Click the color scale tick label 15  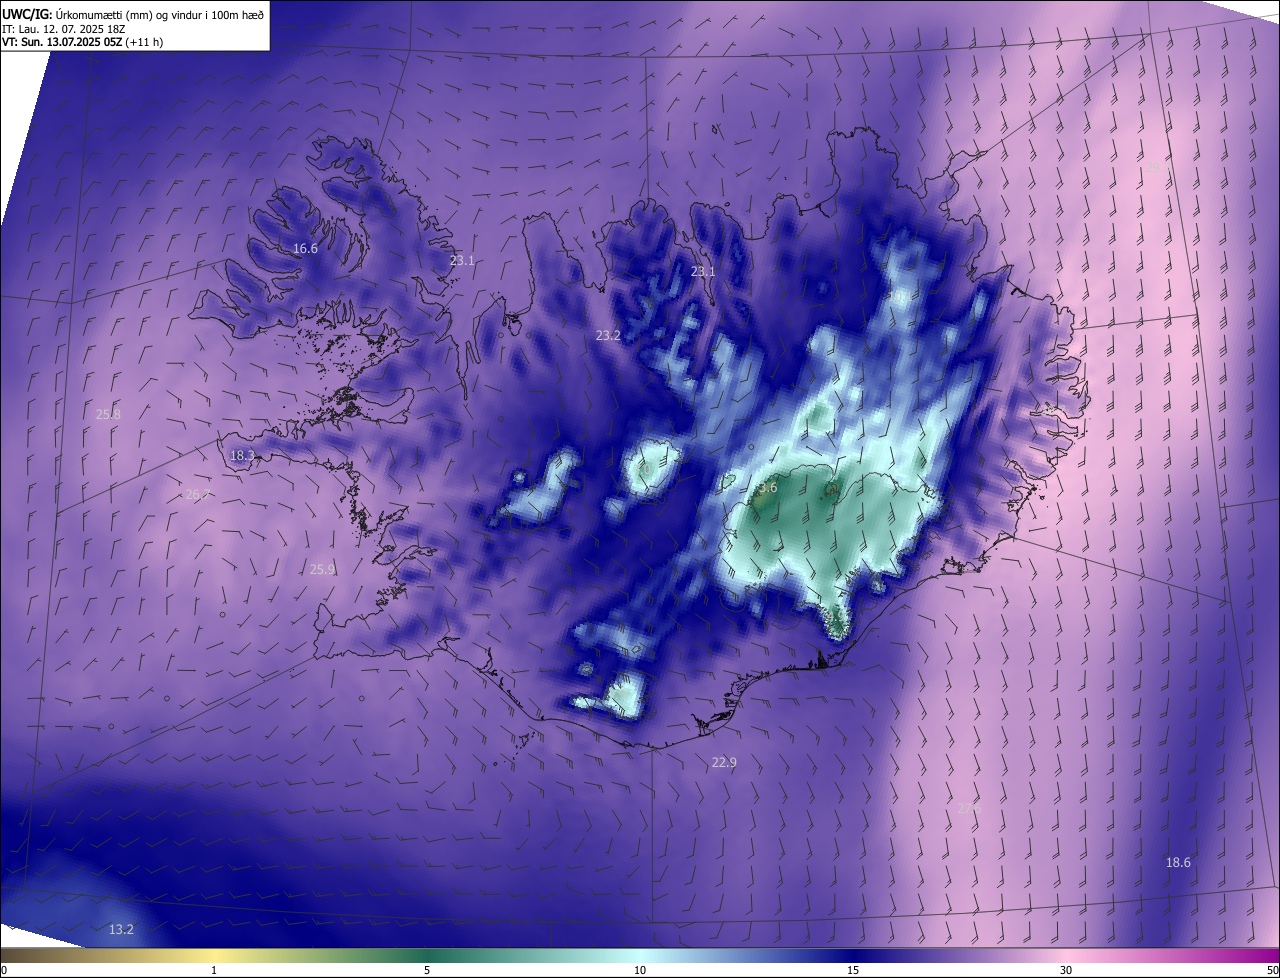(x=853, y=971)
